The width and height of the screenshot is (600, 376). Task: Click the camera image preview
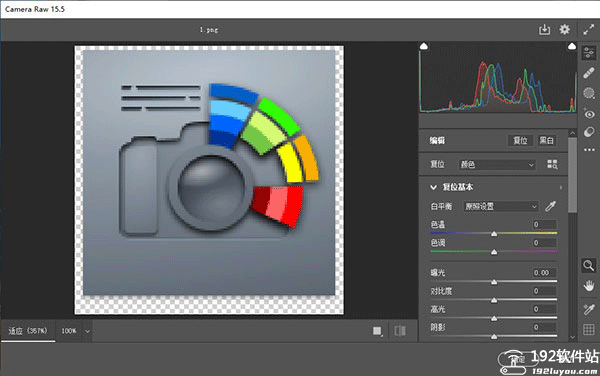pos(209,180)
